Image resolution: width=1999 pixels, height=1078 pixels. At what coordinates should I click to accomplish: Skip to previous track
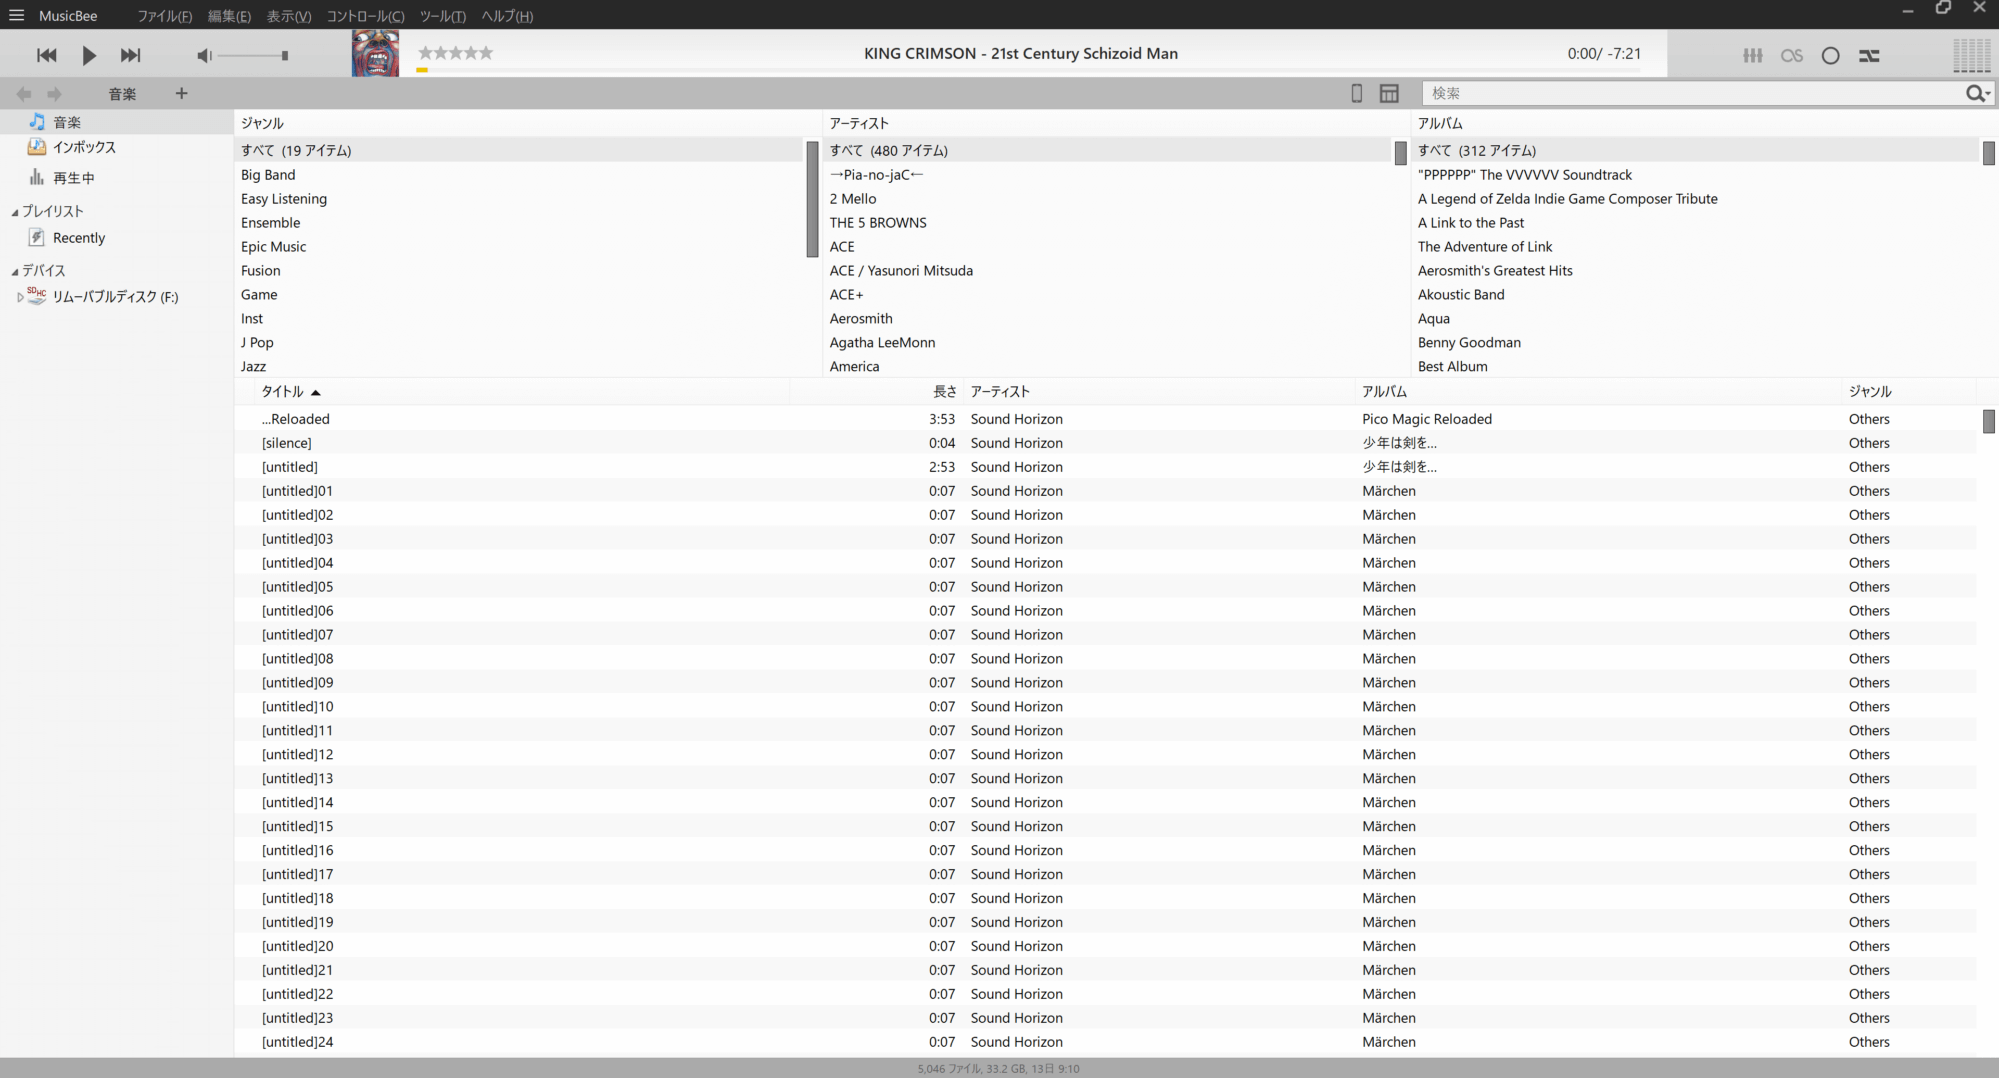46,55
